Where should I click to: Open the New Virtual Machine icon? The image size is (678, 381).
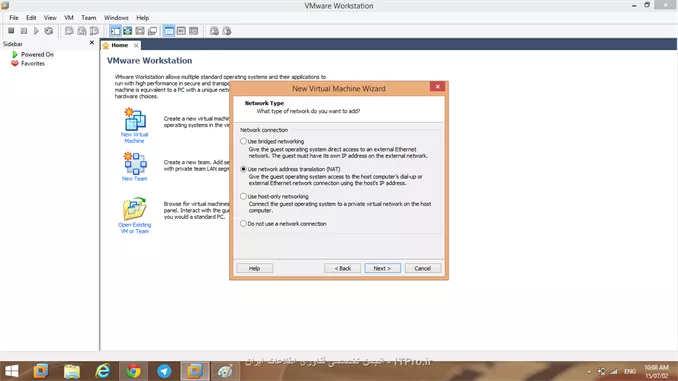tap(134, 125)
